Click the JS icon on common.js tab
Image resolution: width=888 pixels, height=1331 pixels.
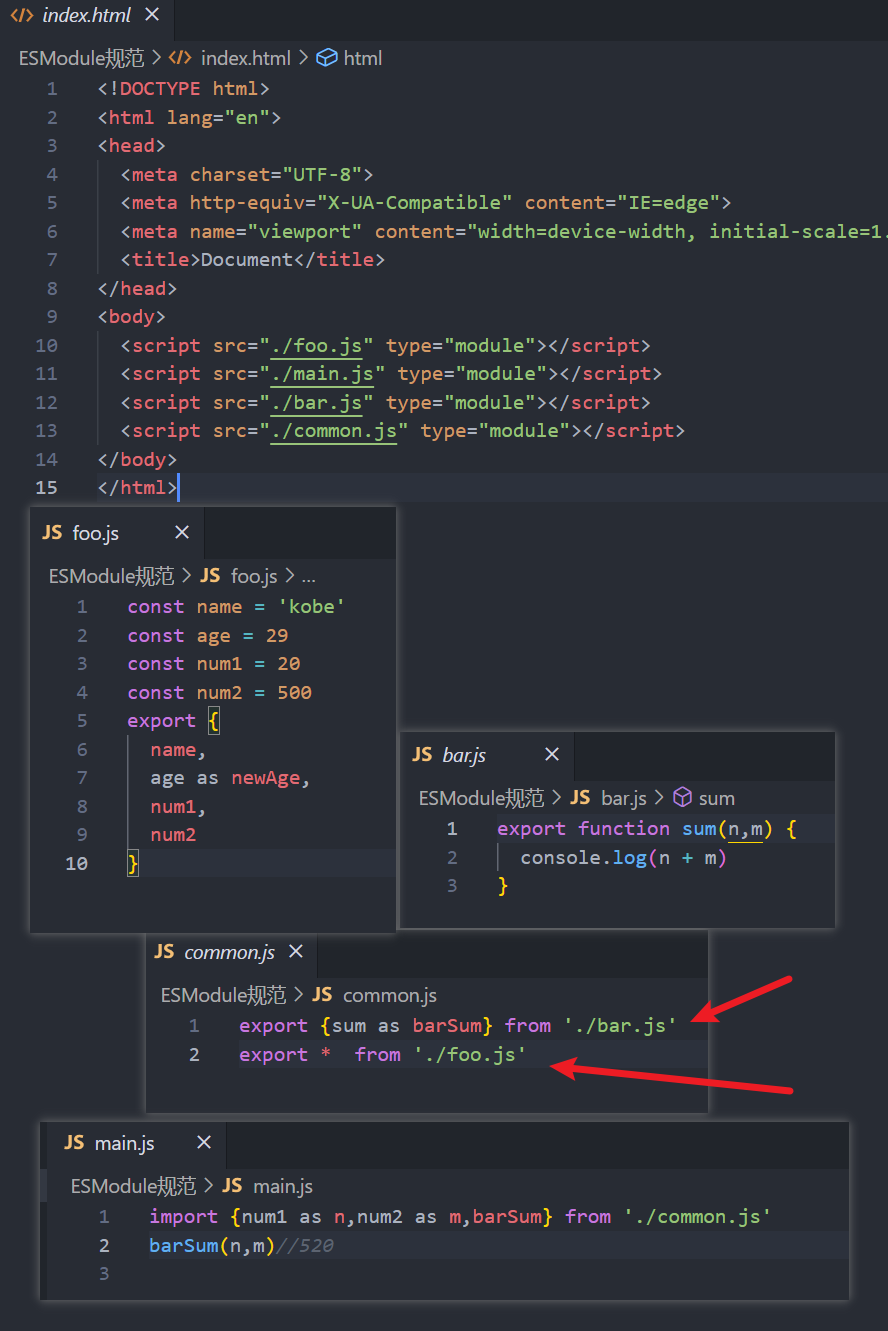click(x=164, y=952)
